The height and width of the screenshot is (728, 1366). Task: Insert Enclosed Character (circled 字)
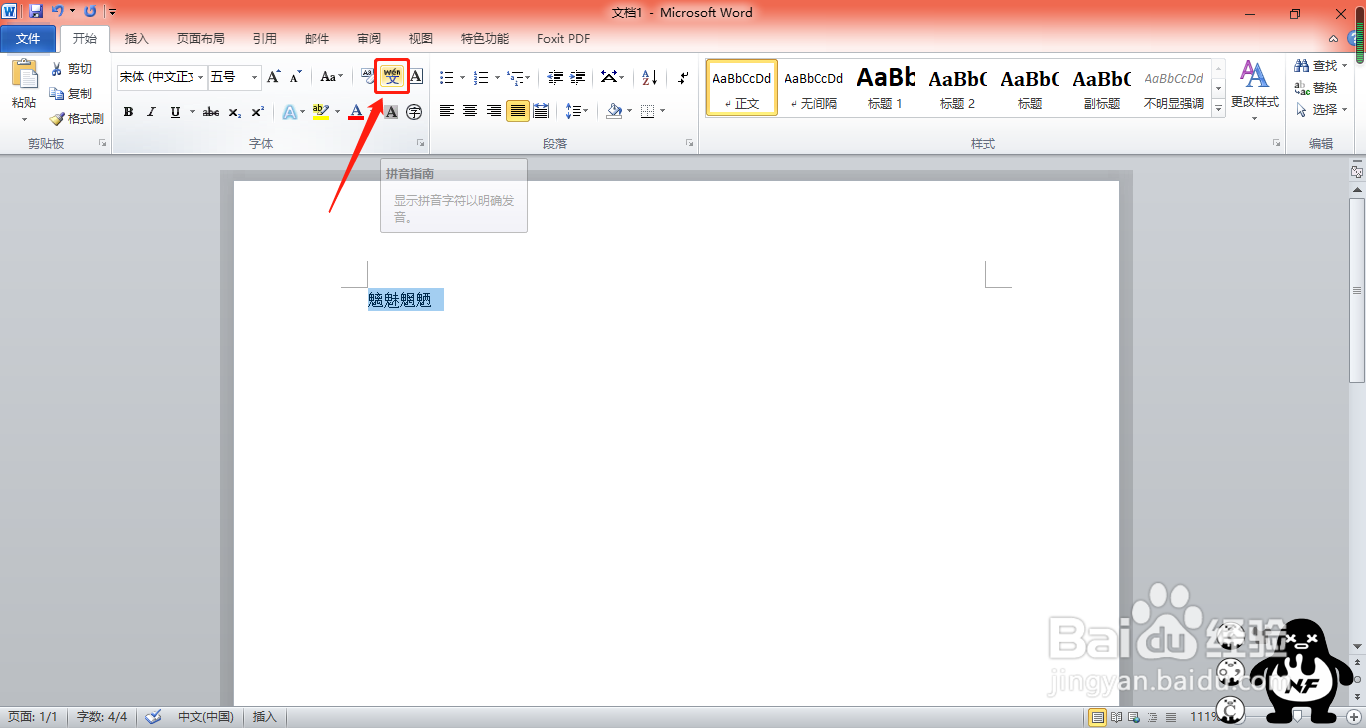tap(414, 112)
